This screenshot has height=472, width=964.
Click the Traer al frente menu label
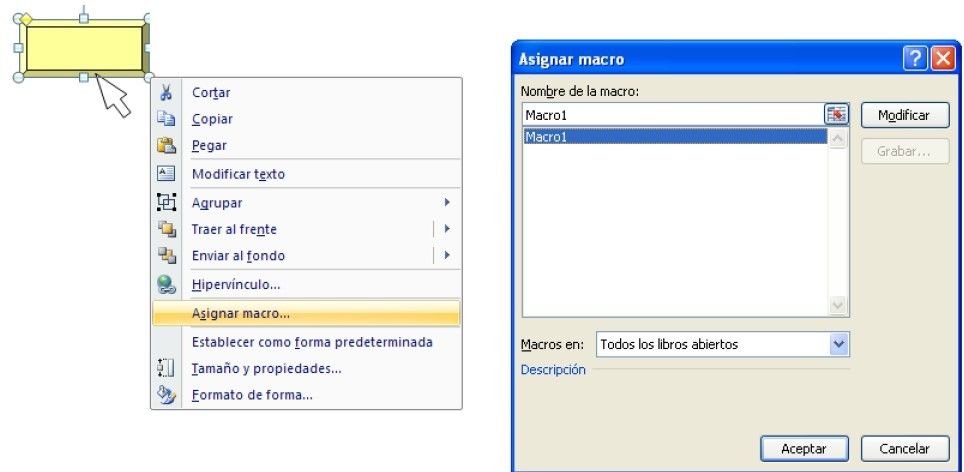point(234,229)
